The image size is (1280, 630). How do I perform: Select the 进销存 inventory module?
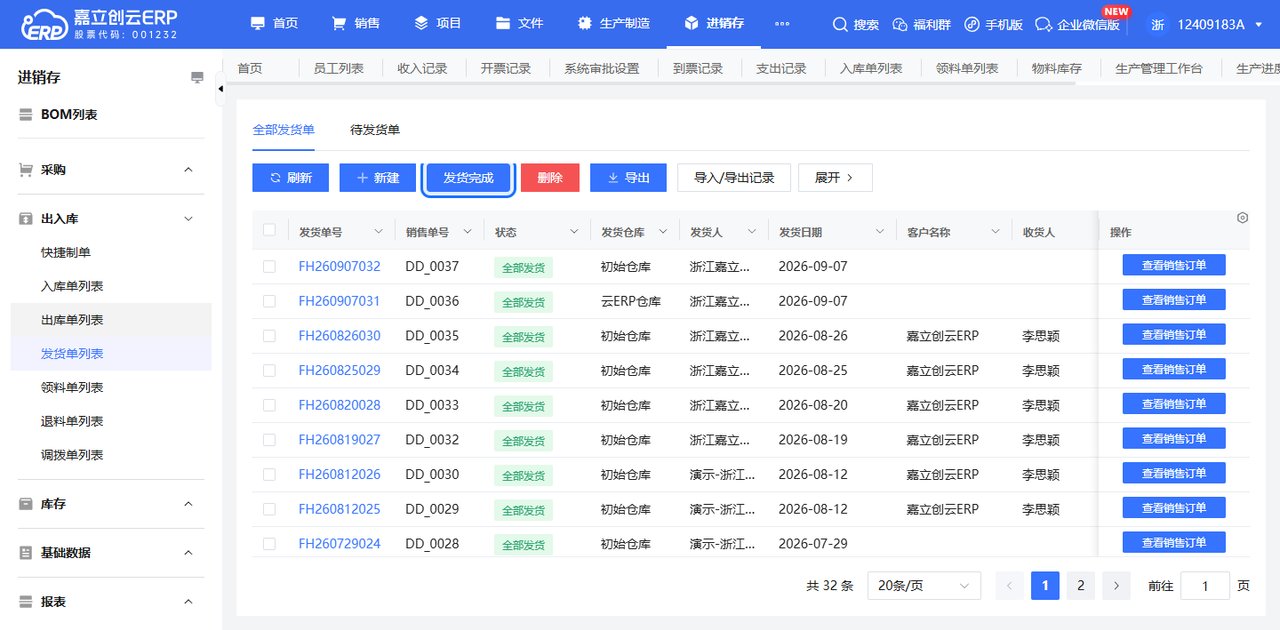pos(714,23)
